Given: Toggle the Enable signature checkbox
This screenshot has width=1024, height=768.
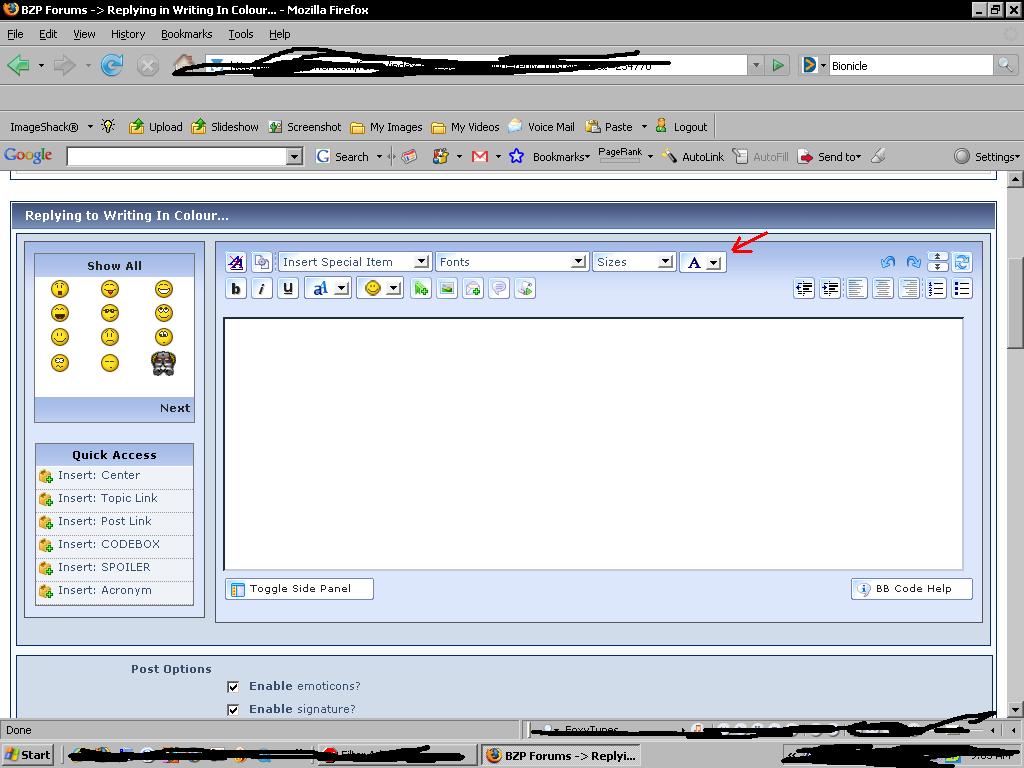Looking at the screenshot, I should pos(232,709).
